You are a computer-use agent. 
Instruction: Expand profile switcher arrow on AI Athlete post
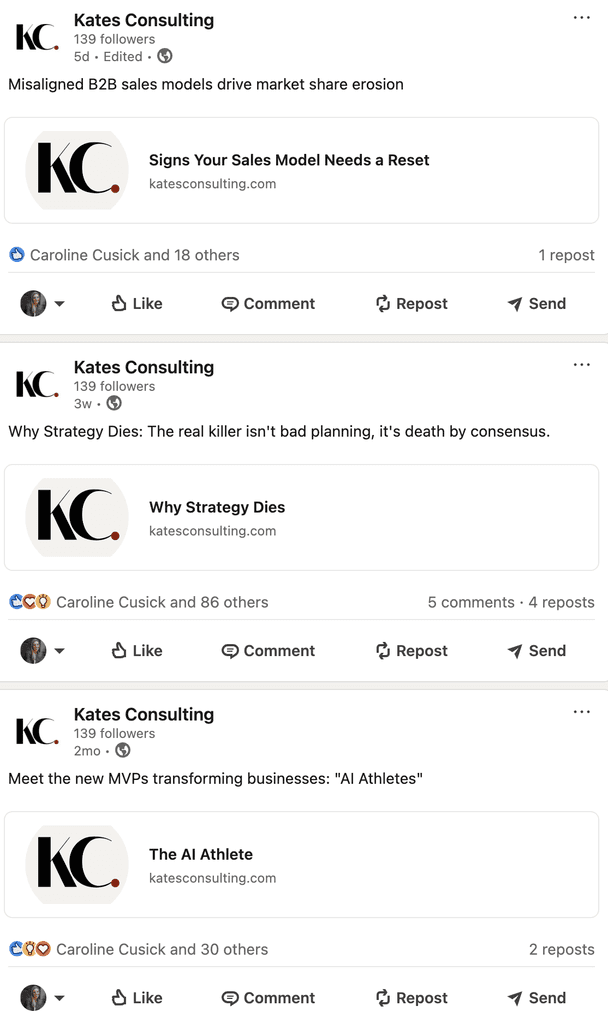pos(59,998)
